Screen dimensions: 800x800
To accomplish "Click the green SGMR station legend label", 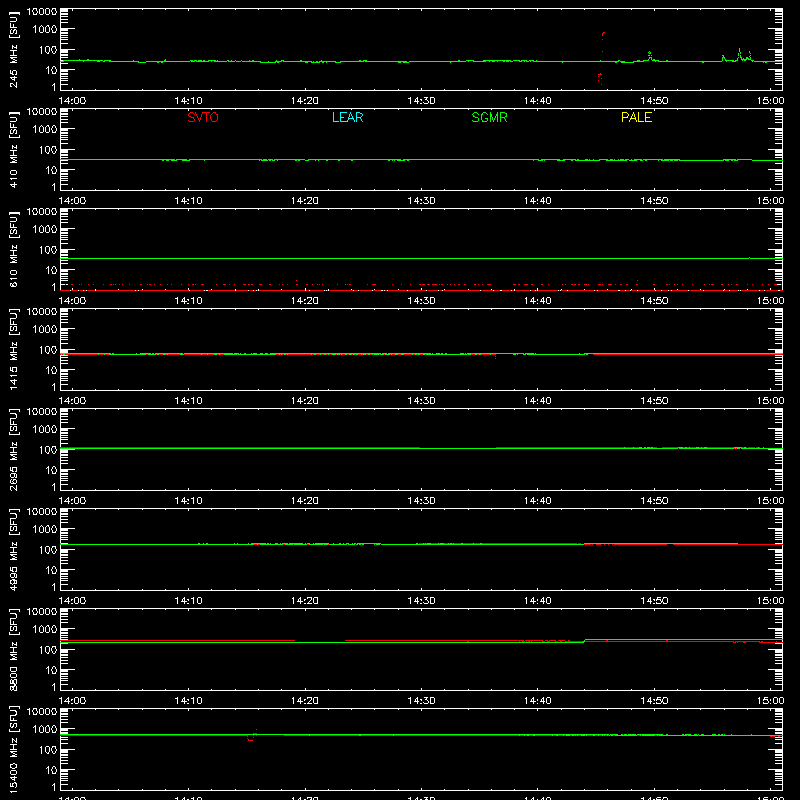I will (x=489, y=117).
